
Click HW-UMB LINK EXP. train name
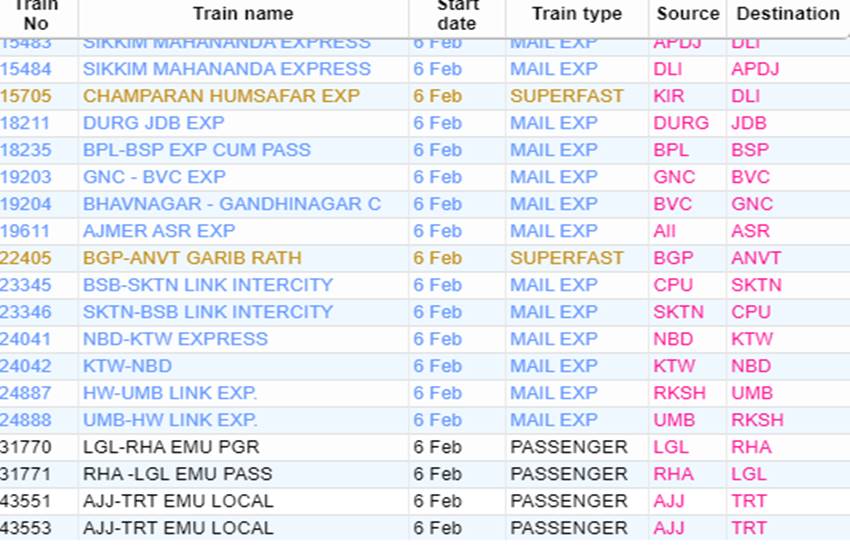pos(170,393)
